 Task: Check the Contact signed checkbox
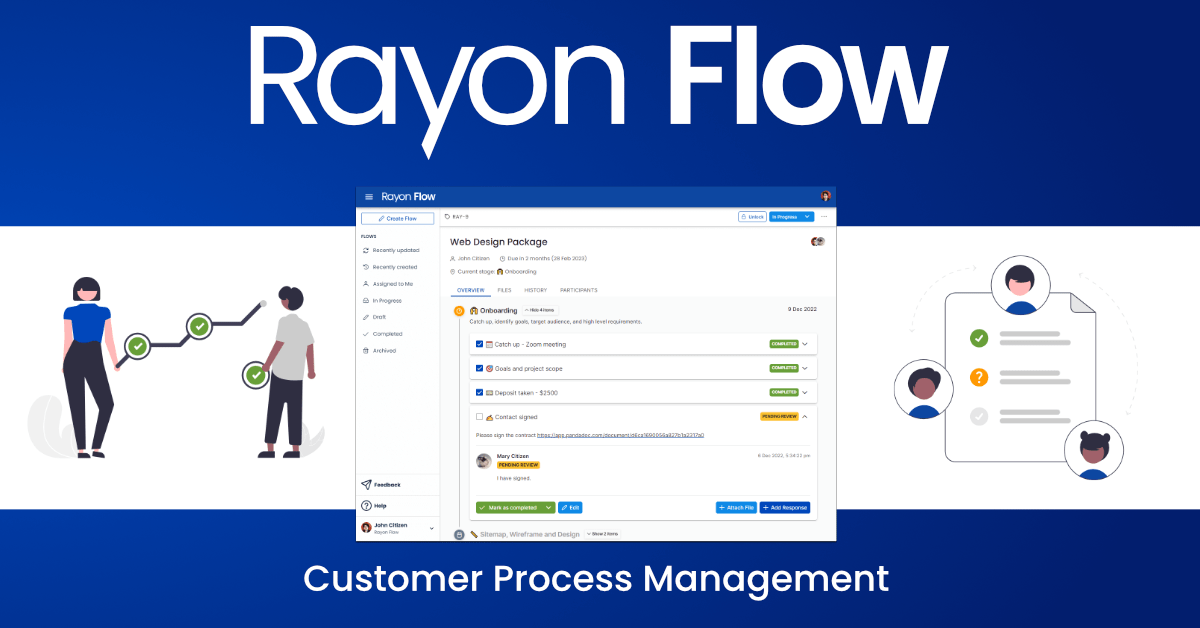(479, 416)
